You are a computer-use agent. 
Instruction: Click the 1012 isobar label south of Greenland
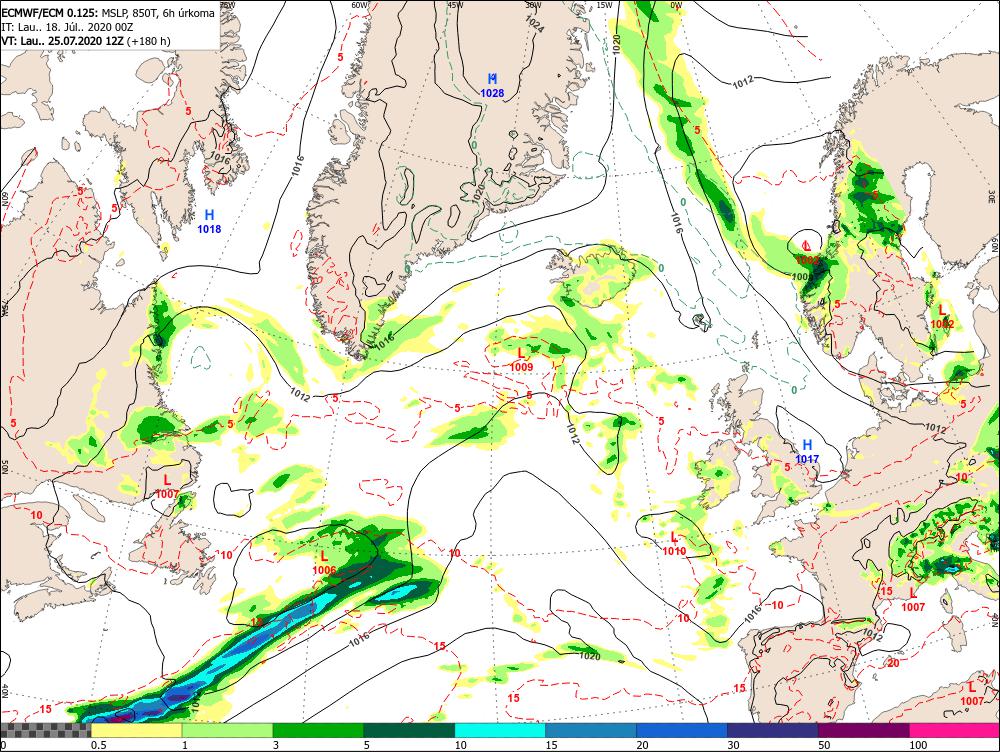click(x=300, y=395)
